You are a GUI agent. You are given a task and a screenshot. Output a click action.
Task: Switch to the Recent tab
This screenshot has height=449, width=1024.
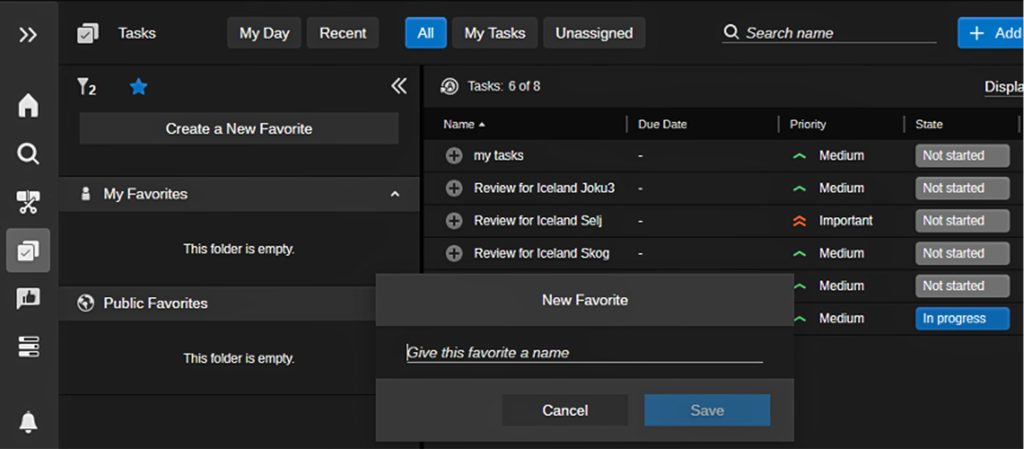[343, 33]
